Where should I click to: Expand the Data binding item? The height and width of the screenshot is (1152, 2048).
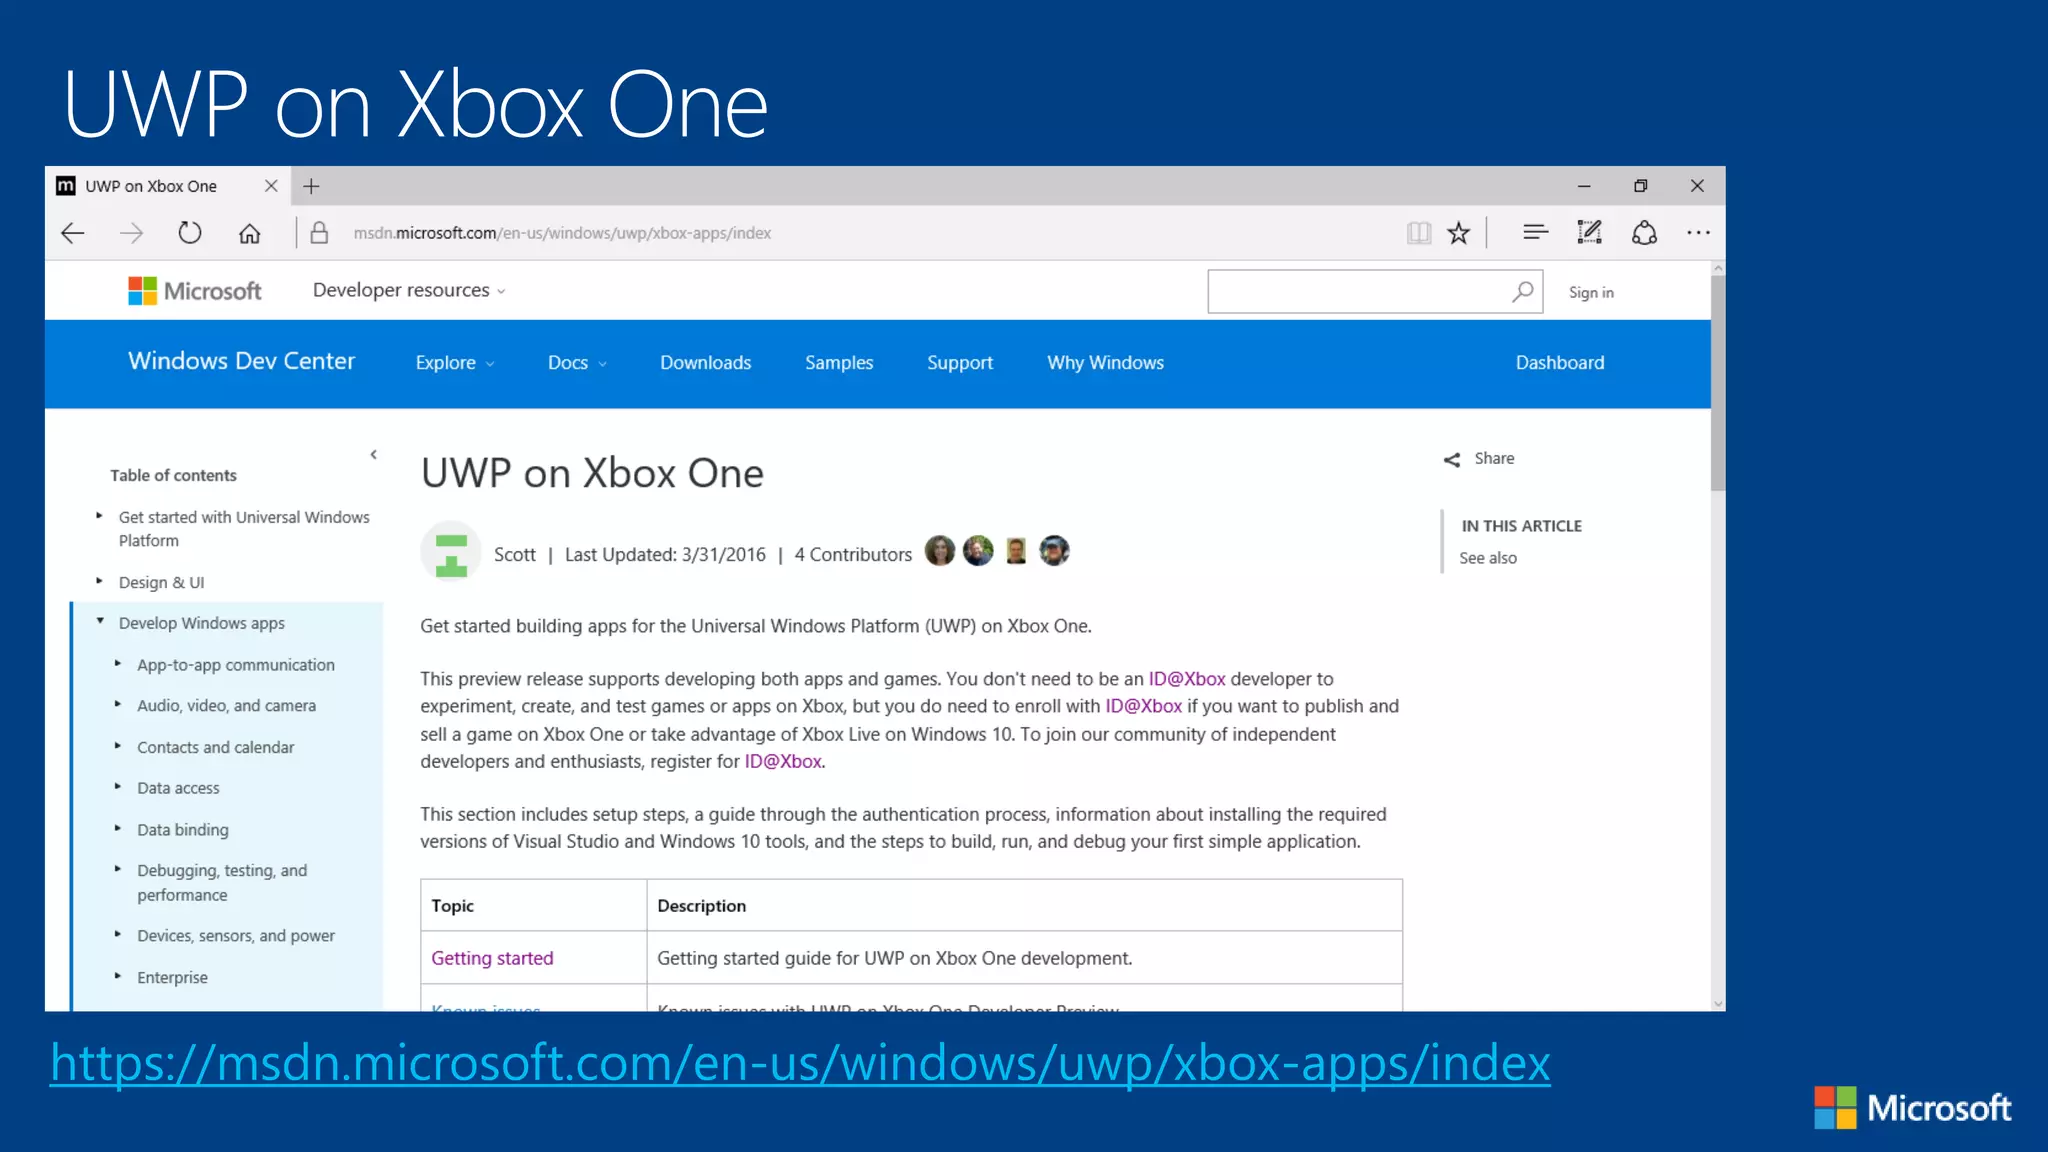(118, 828)
